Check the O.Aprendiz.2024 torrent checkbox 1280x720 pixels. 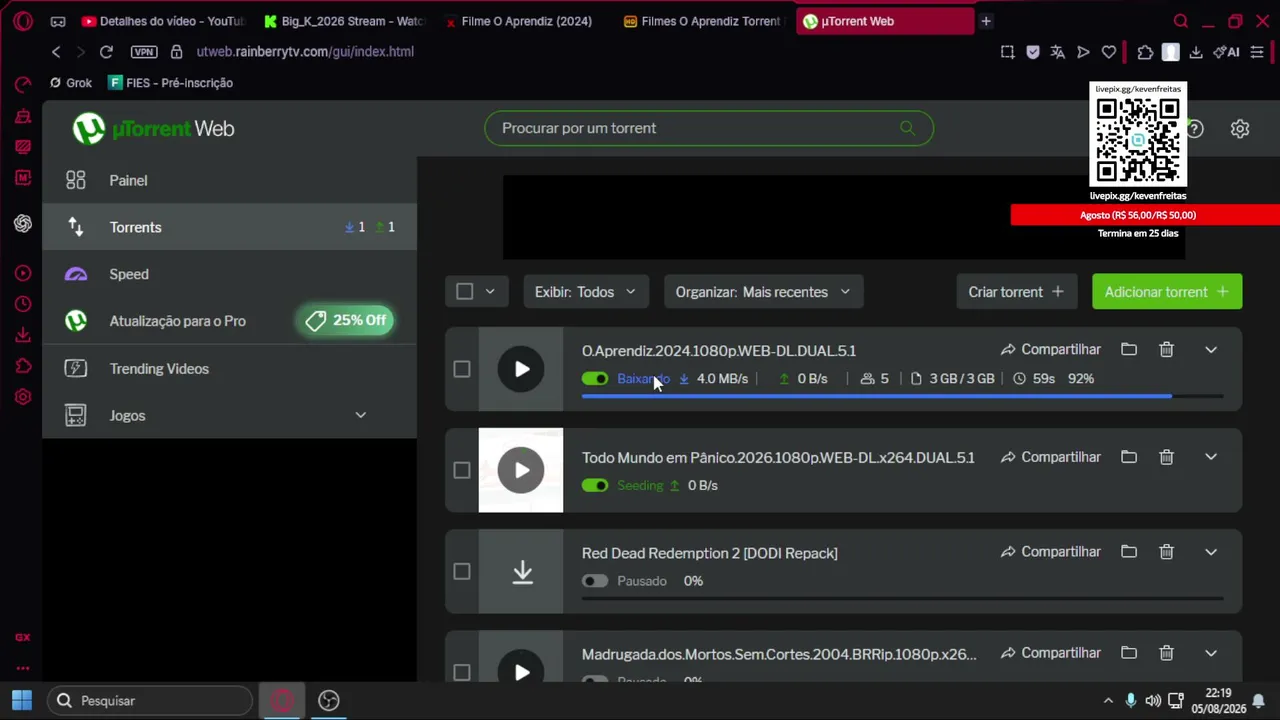462,369
